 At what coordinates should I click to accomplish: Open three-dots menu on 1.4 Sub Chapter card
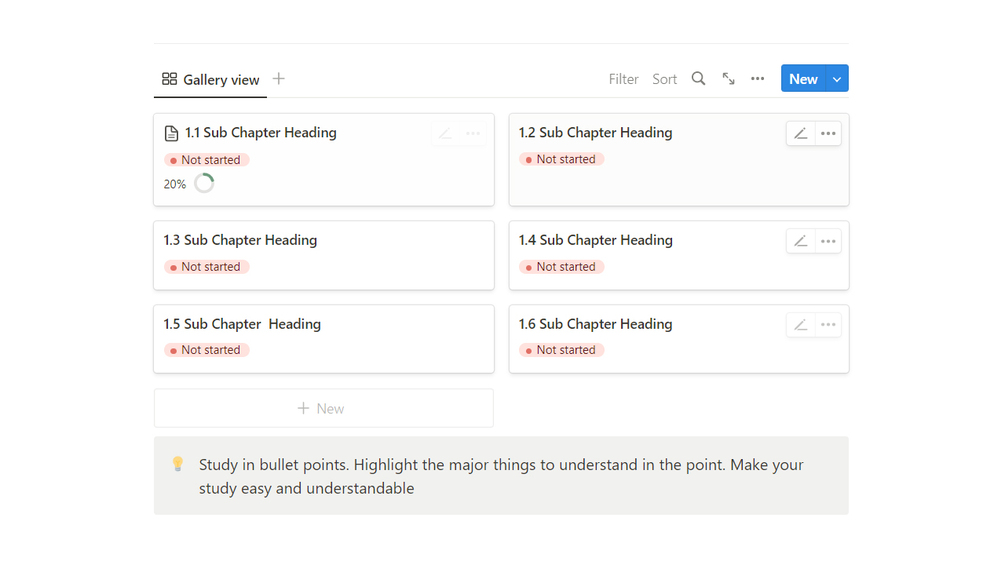pos(828,241)
